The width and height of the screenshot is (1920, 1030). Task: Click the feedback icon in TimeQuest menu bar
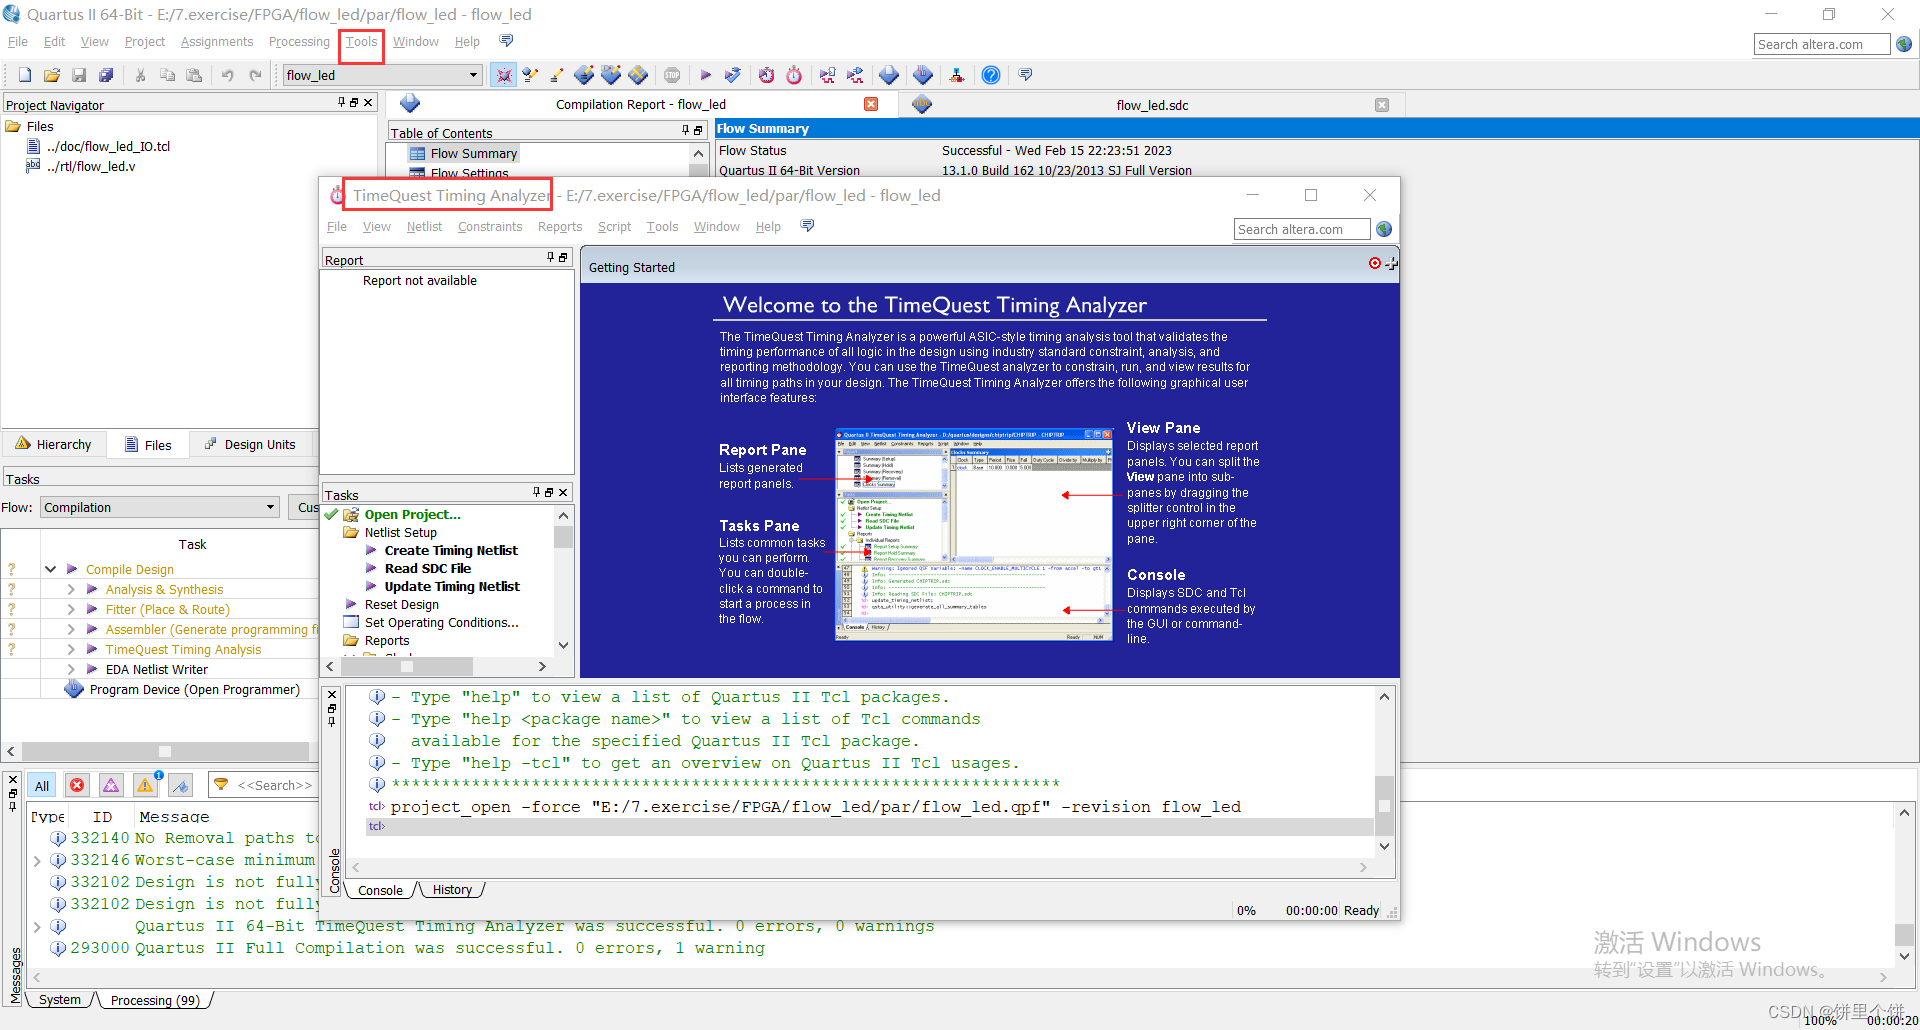click(x=807, y=226)
